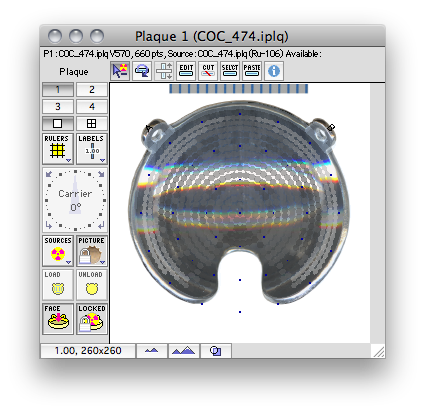Click the rotate plaque tool icon
425x413 pixels.
click(142, 71)
